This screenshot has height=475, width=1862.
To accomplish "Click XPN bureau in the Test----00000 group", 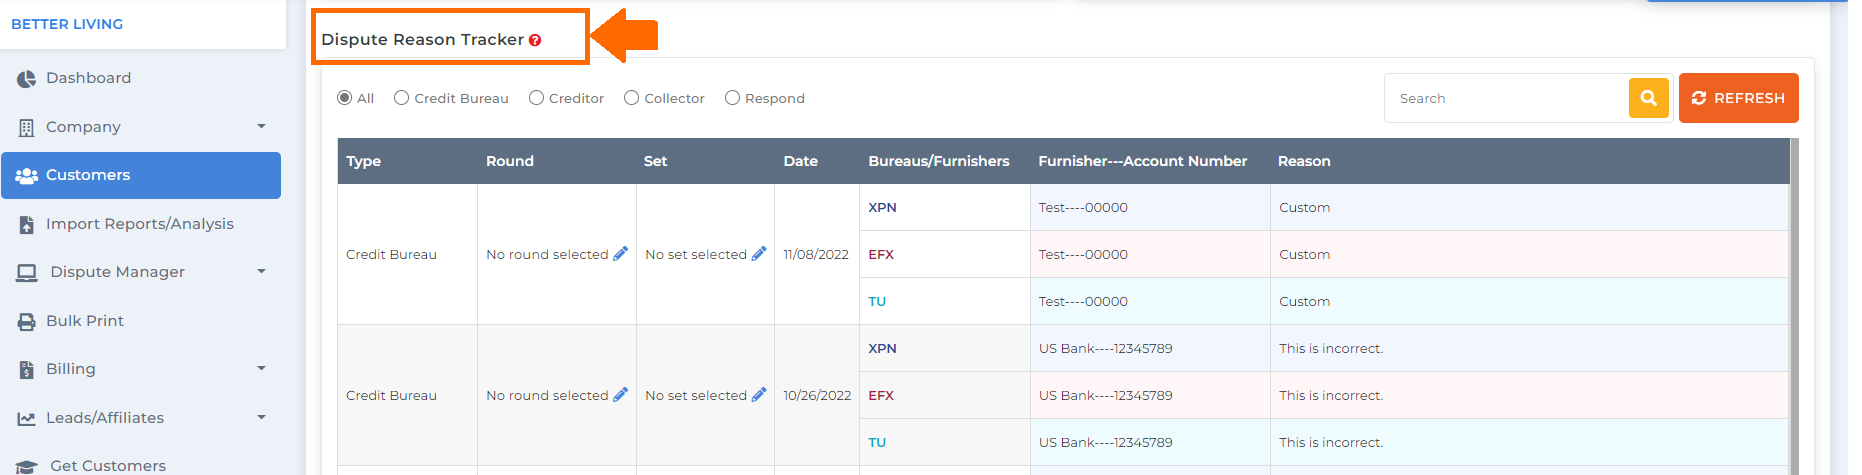I will coord(882,208).
